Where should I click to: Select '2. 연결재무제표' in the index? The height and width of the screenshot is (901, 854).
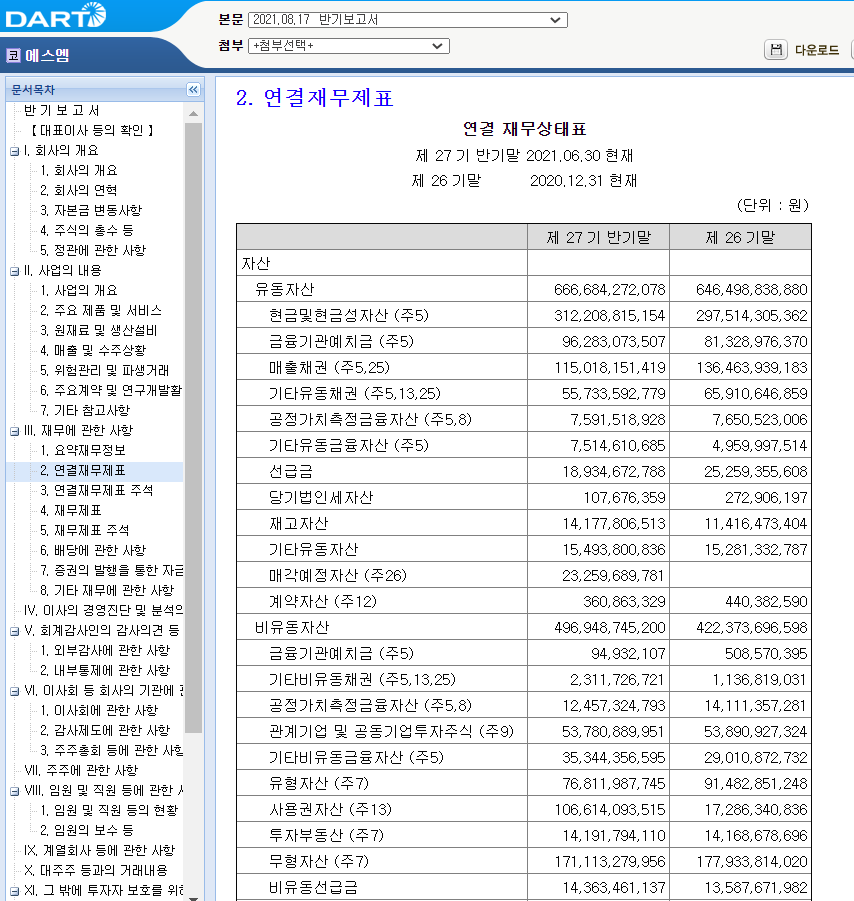pos(83,471)
